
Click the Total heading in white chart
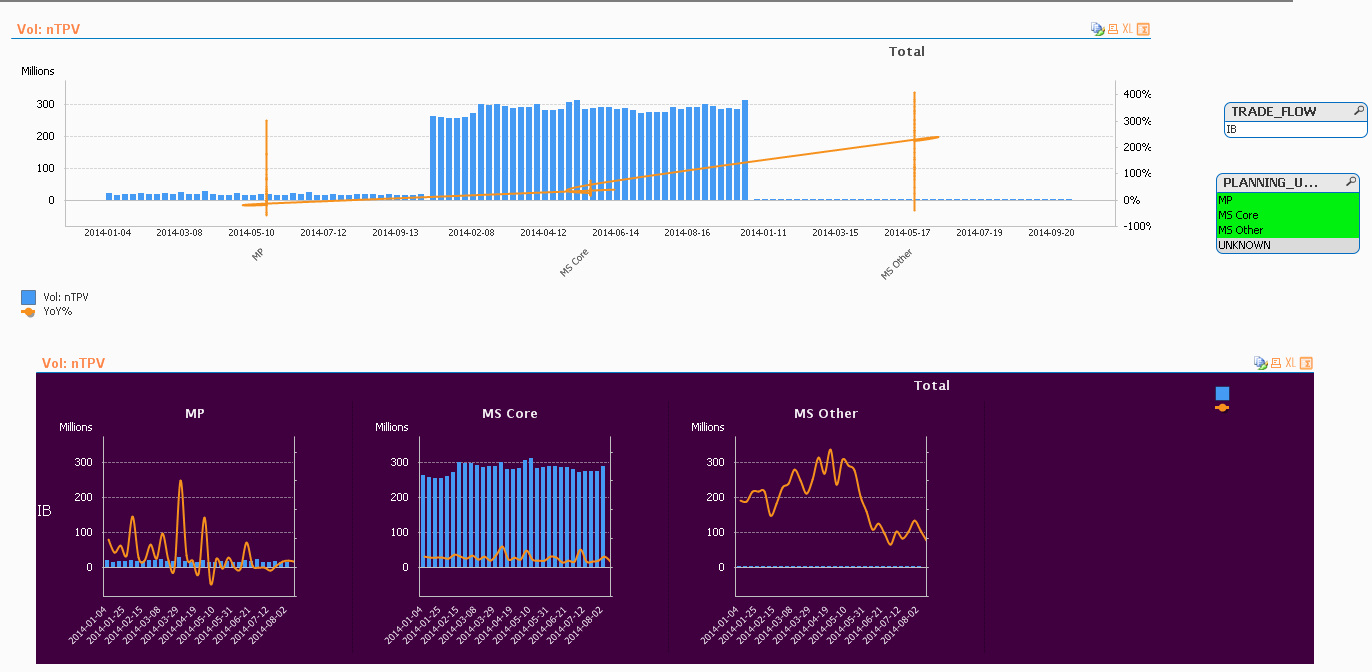[907, 51]
